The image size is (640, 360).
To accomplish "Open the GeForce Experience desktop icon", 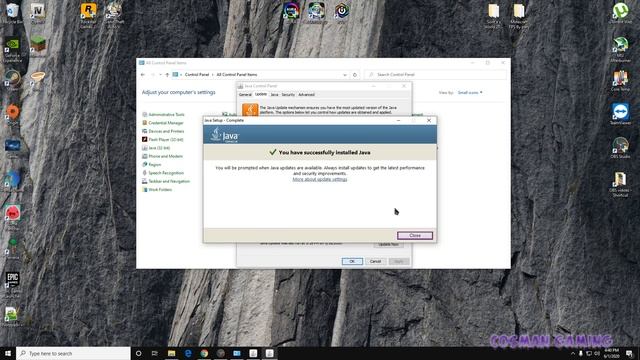I will tap(12, 50).
